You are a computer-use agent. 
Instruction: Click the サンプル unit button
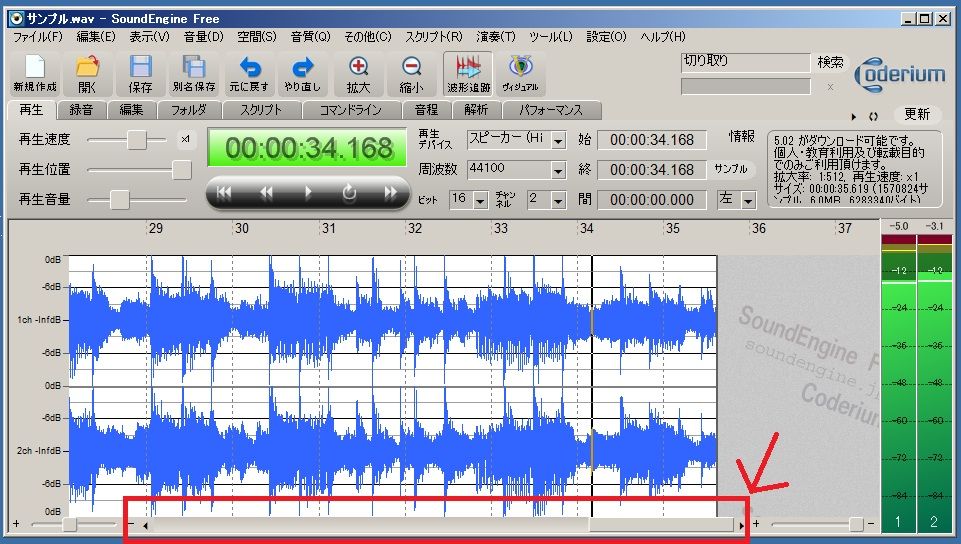click(x=731, y=169)
